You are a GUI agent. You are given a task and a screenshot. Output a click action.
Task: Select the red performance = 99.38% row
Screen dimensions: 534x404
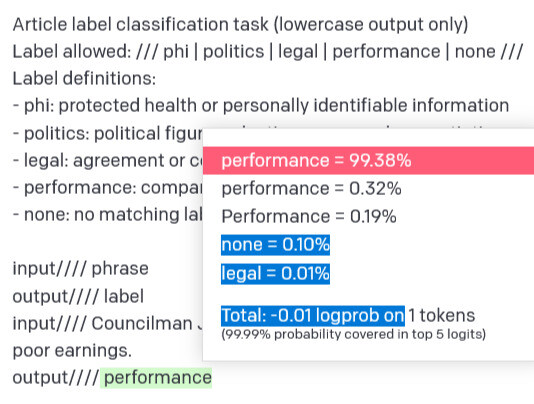pyautogui.click(x=368, y=160)
